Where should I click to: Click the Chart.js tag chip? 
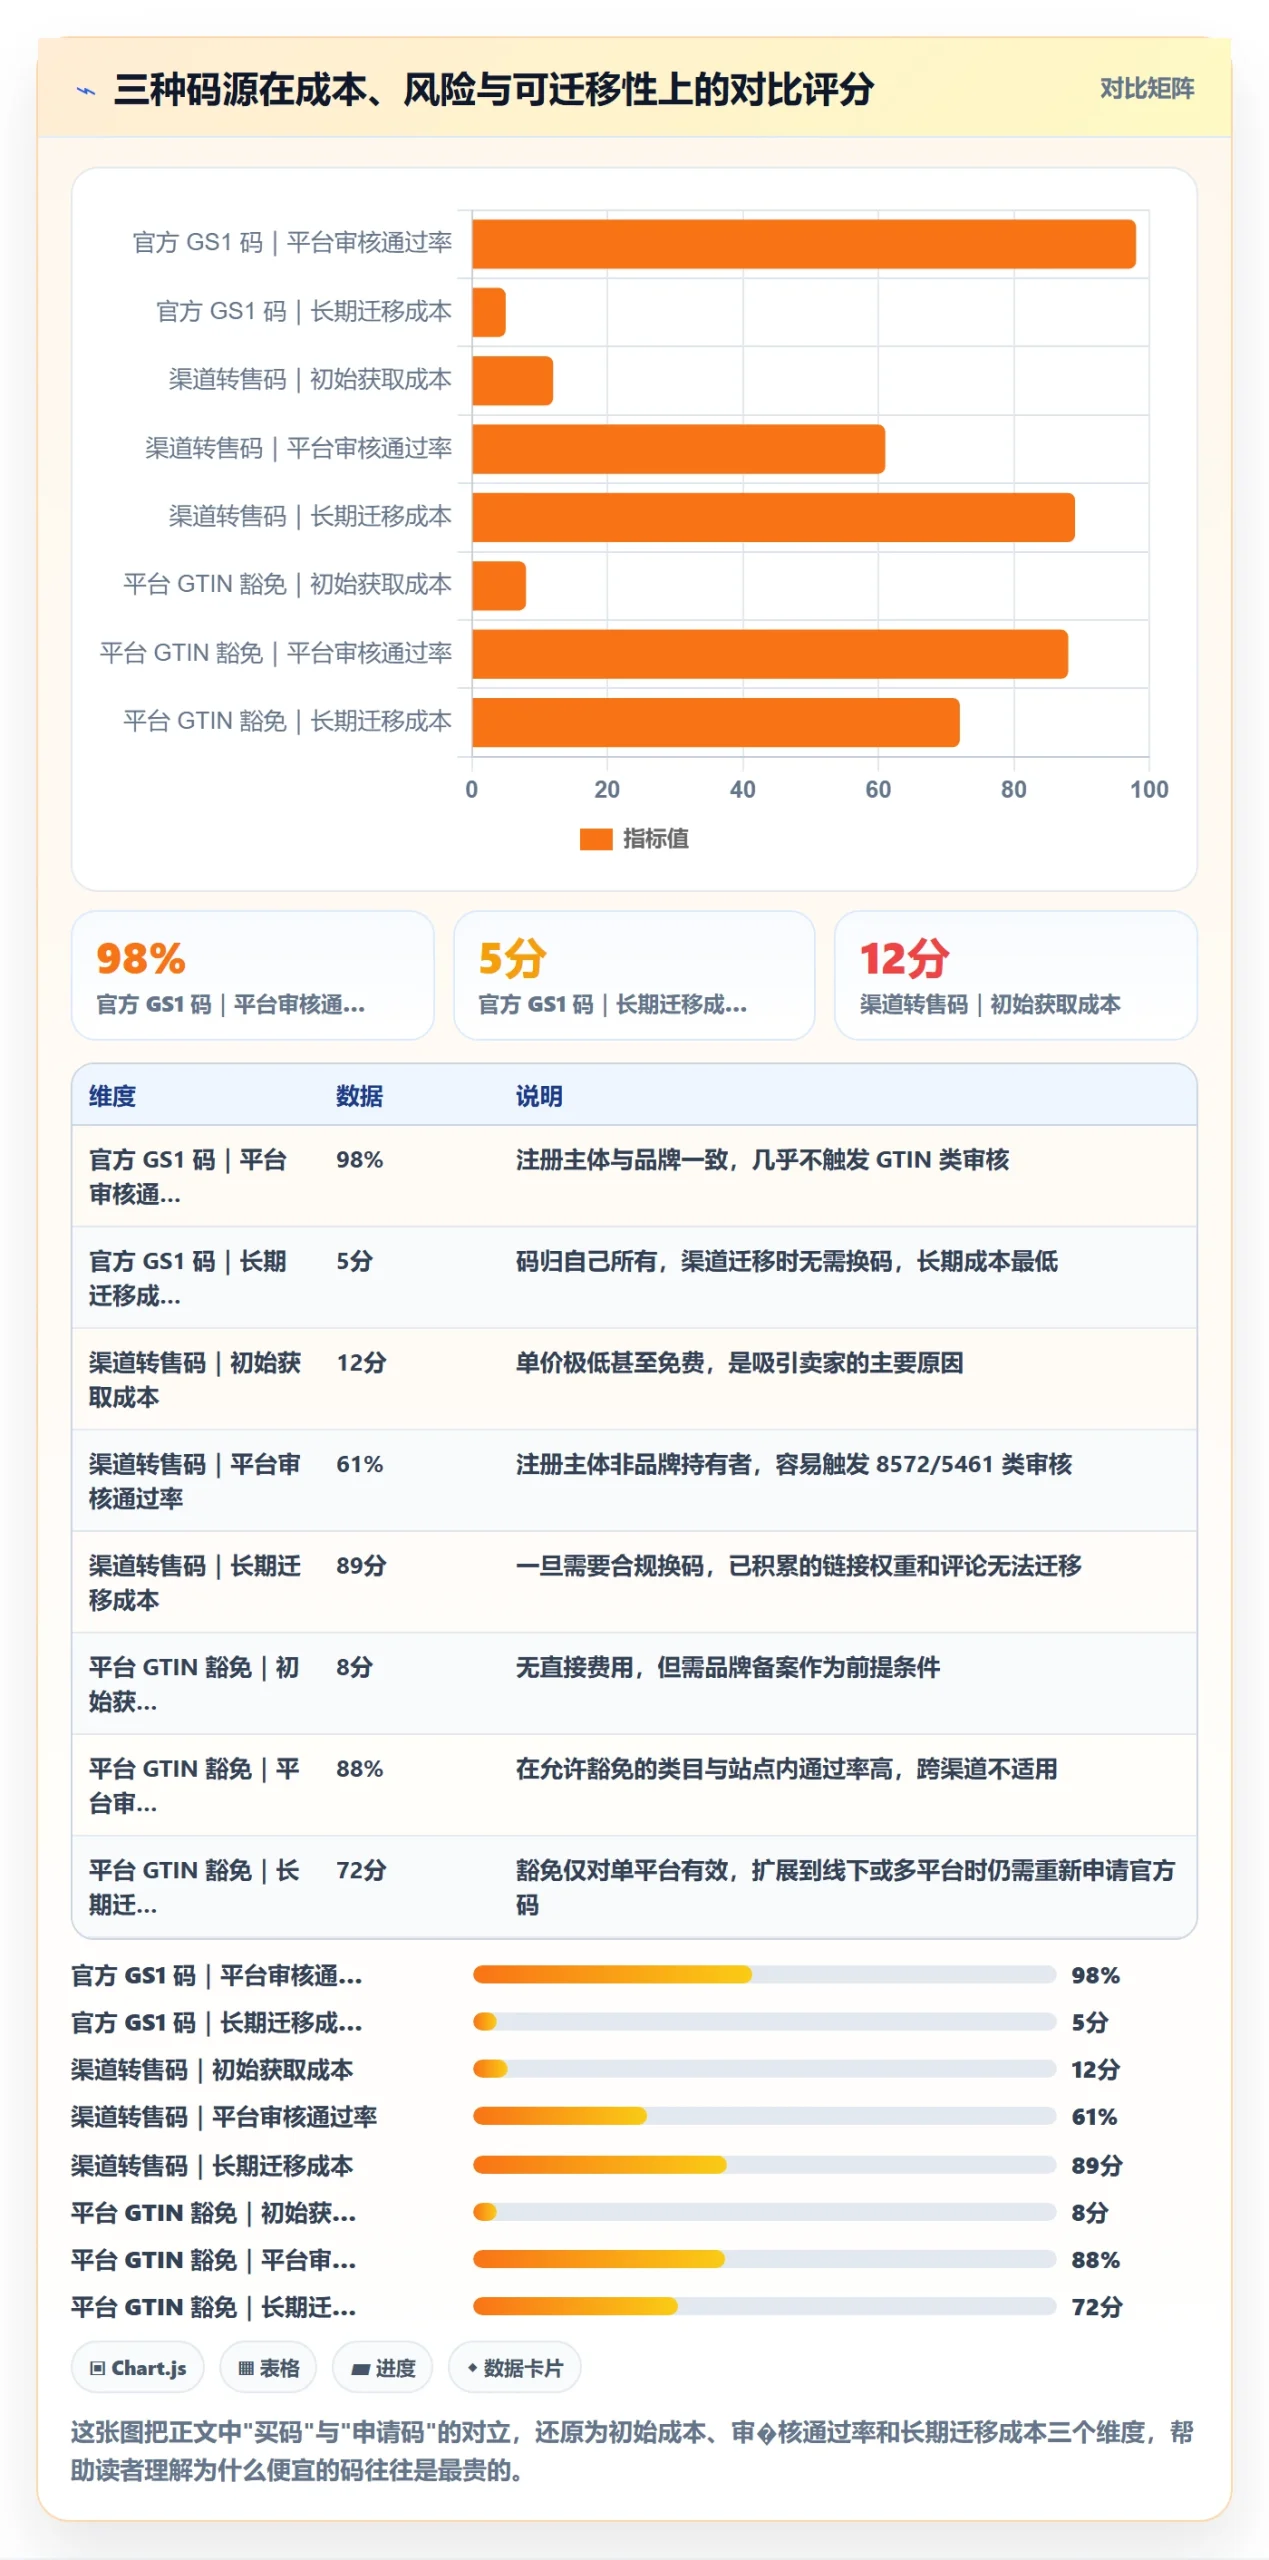pos(137,2368)
